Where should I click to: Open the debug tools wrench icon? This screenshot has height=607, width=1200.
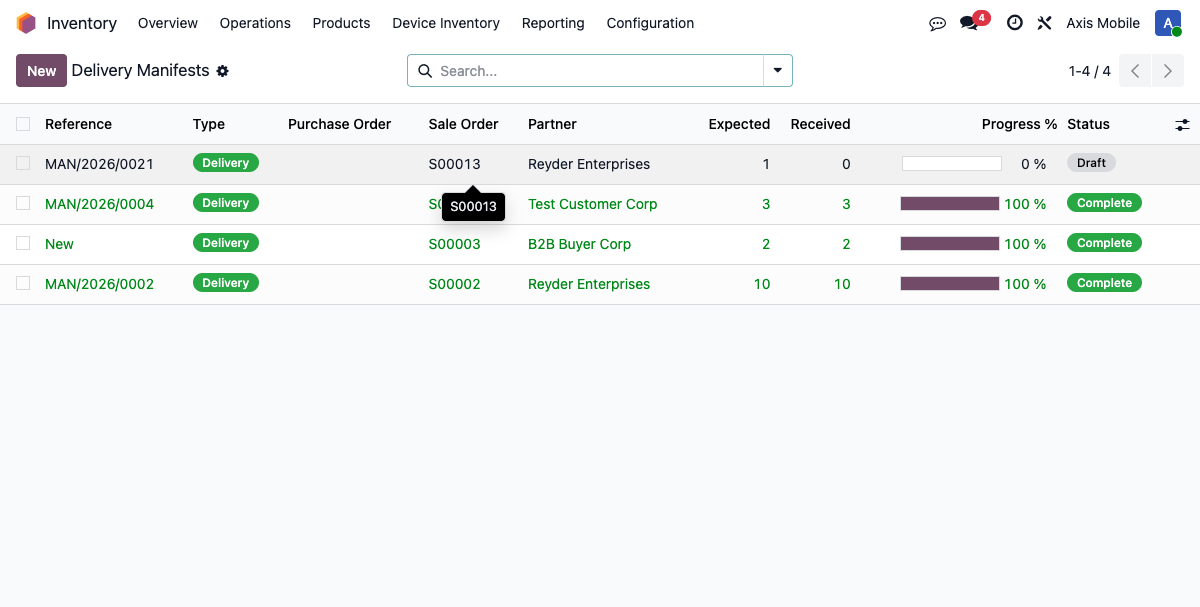[x=1044, y=23]
